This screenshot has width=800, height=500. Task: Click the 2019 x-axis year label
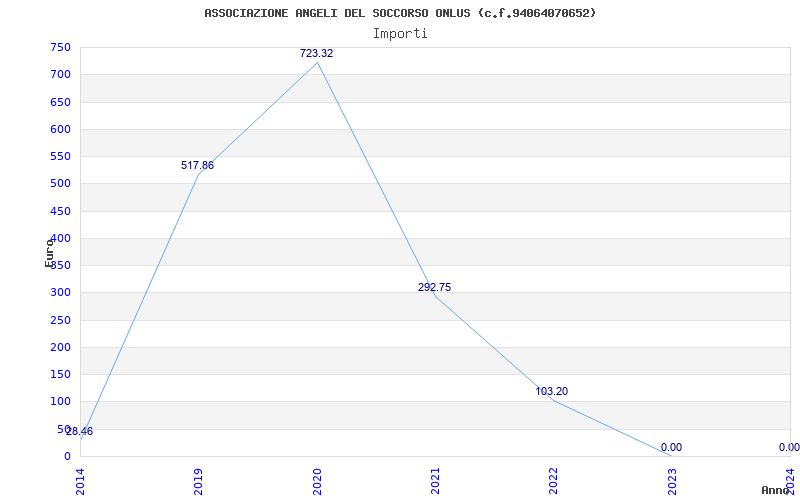tap(198, 481)
